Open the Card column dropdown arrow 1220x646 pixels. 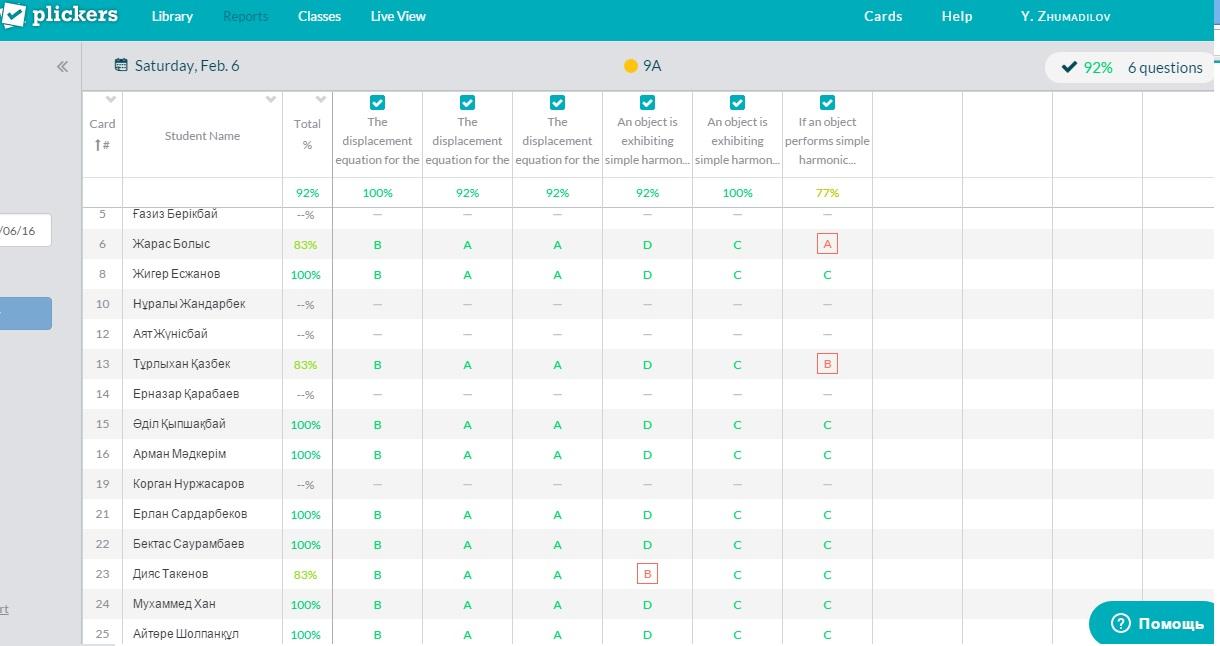point(111,99)
